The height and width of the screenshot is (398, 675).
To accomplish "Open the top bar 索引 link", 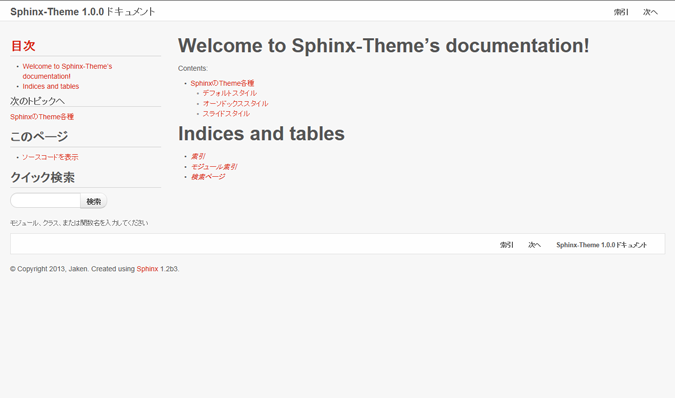I will click(x=621, y=12).
